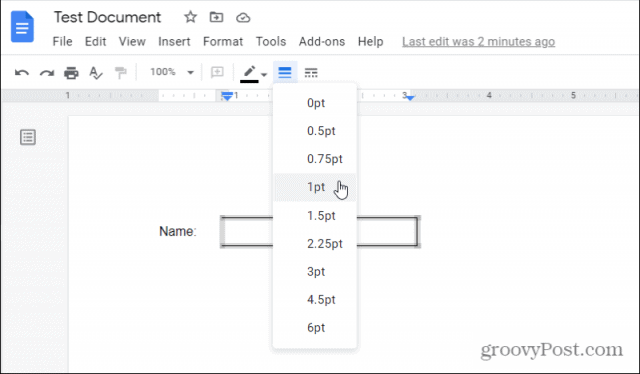Click inside the table cell beside Name
The image size is (640, 374).
[247, 232]
